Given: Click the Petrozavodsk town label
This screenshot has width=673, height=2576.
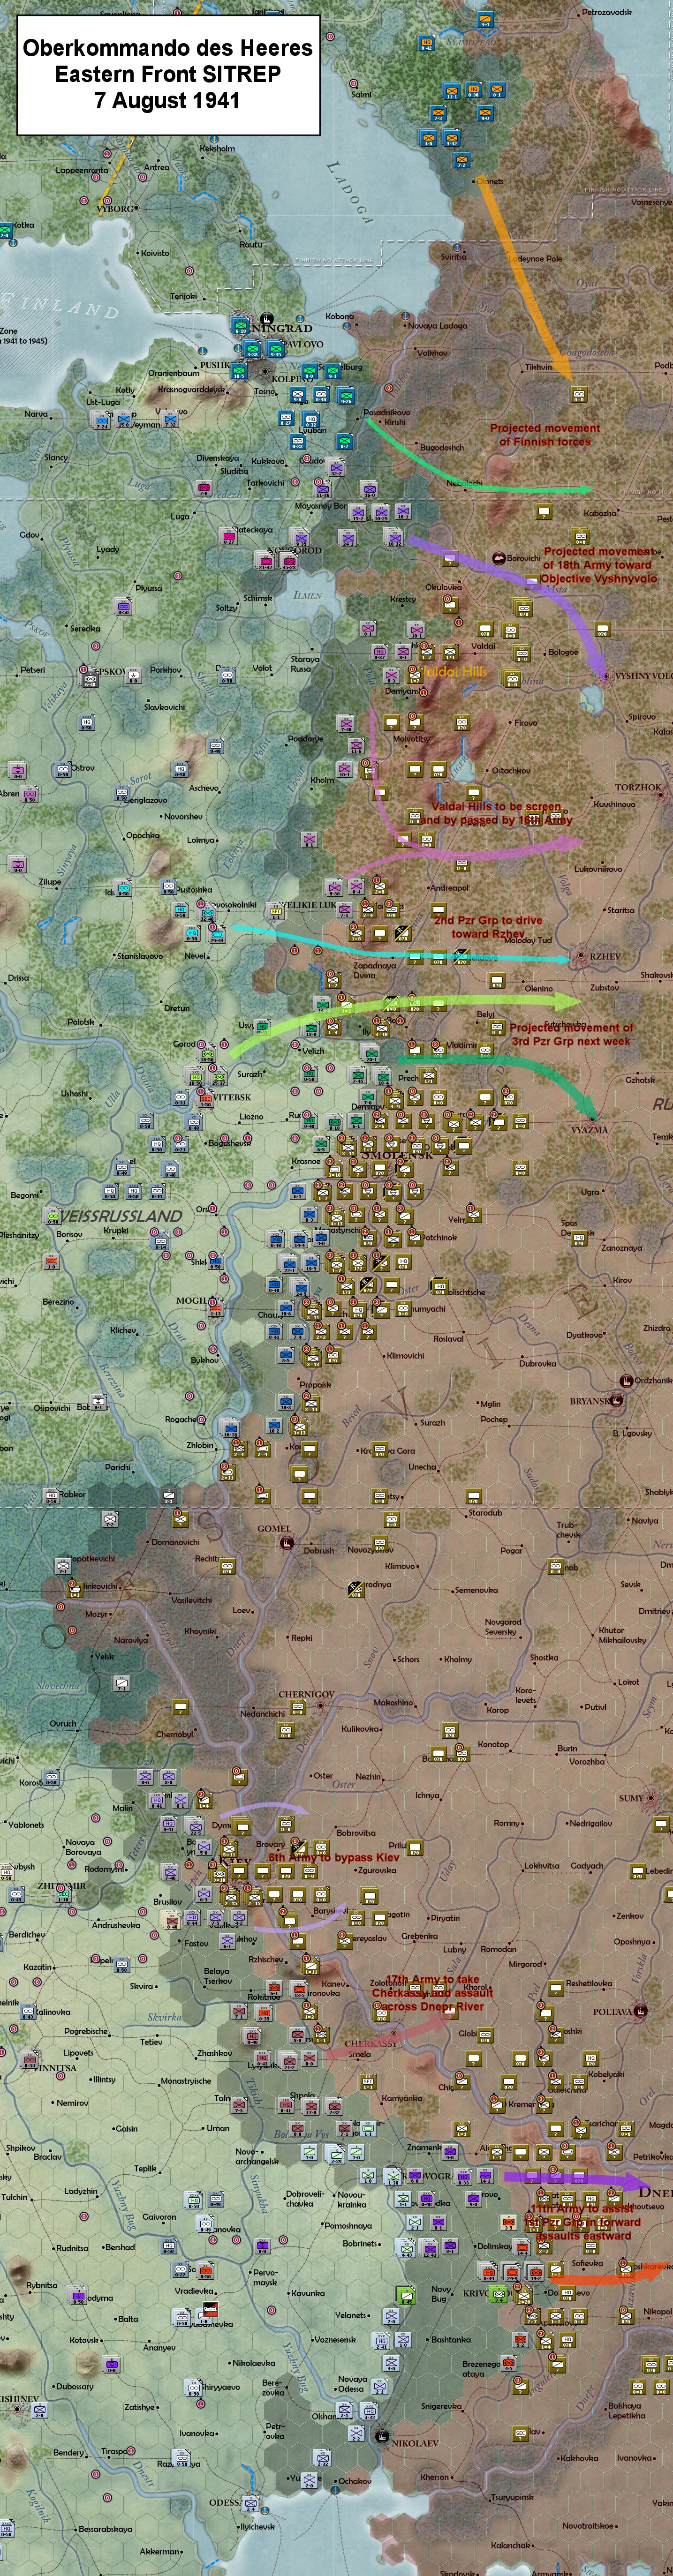Looking at the screenshot, I should (x=606, y=12).
